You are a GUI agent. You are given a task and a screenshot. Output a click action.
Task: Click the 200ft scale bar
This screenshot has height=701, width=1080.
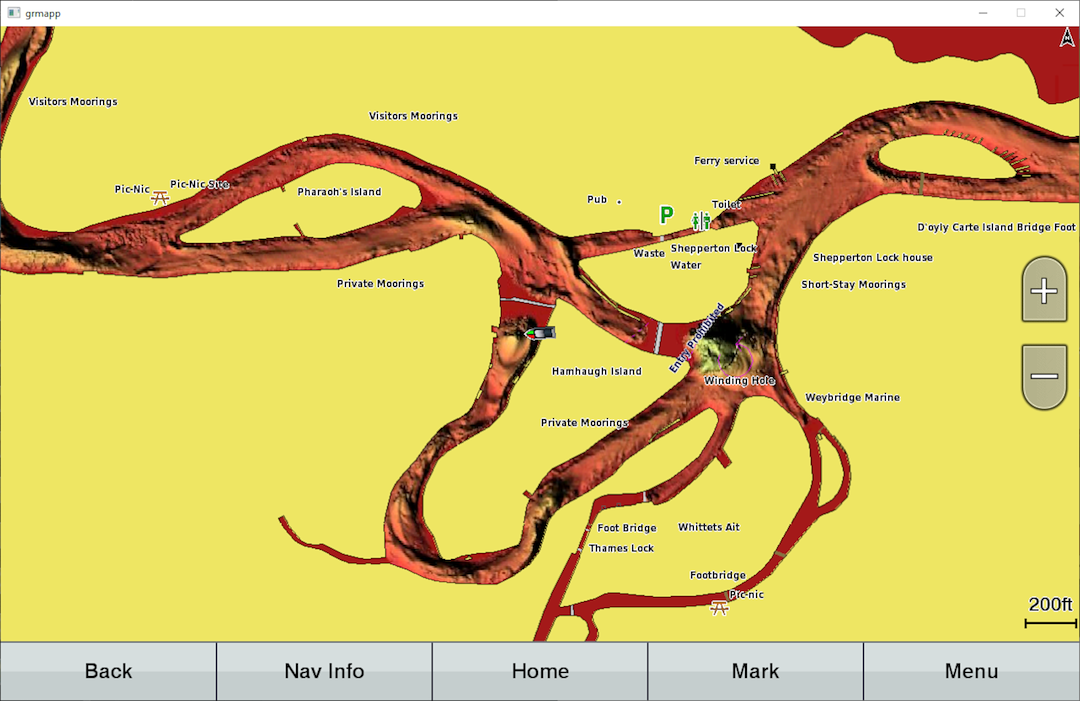(x=1050, y=612)
